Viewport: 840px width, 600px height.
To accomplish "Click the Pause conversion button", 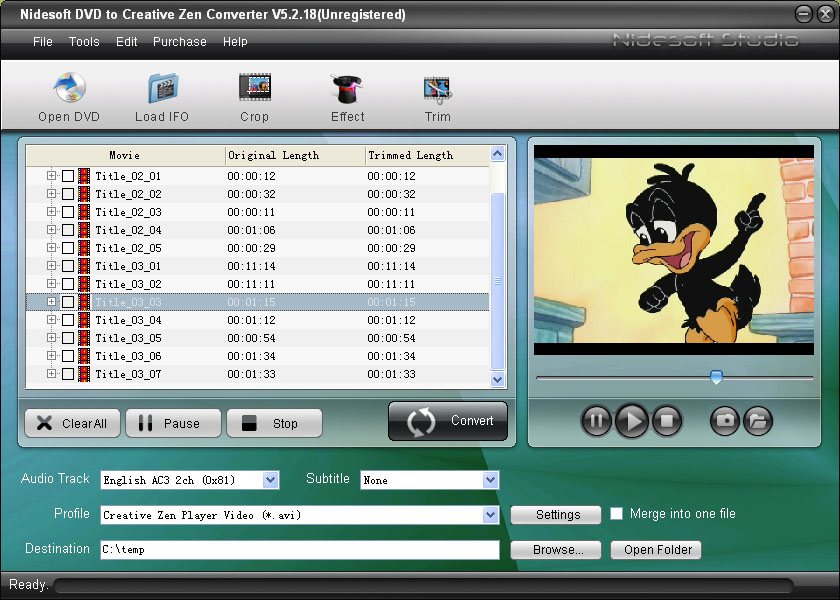I will (173, 423).
